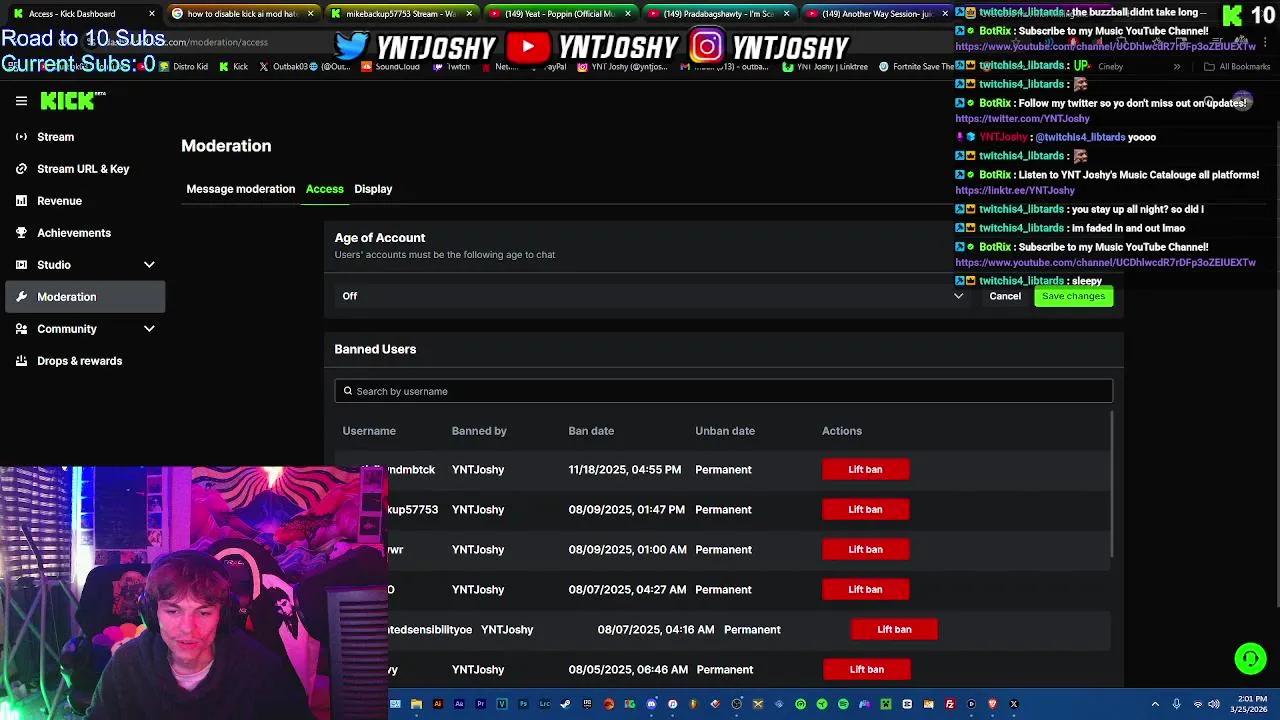Open FileZilla from the taskbar

[x=949, y=704]
